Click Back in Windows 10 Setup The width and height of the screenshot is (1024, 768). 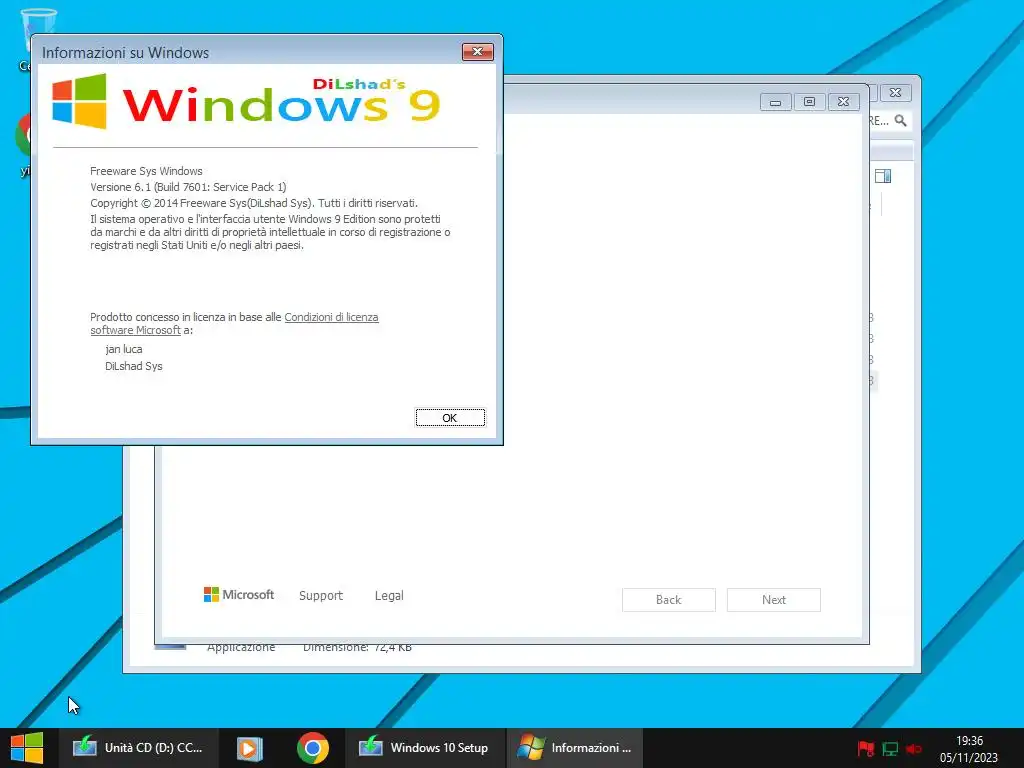click(x=668, y=600)
